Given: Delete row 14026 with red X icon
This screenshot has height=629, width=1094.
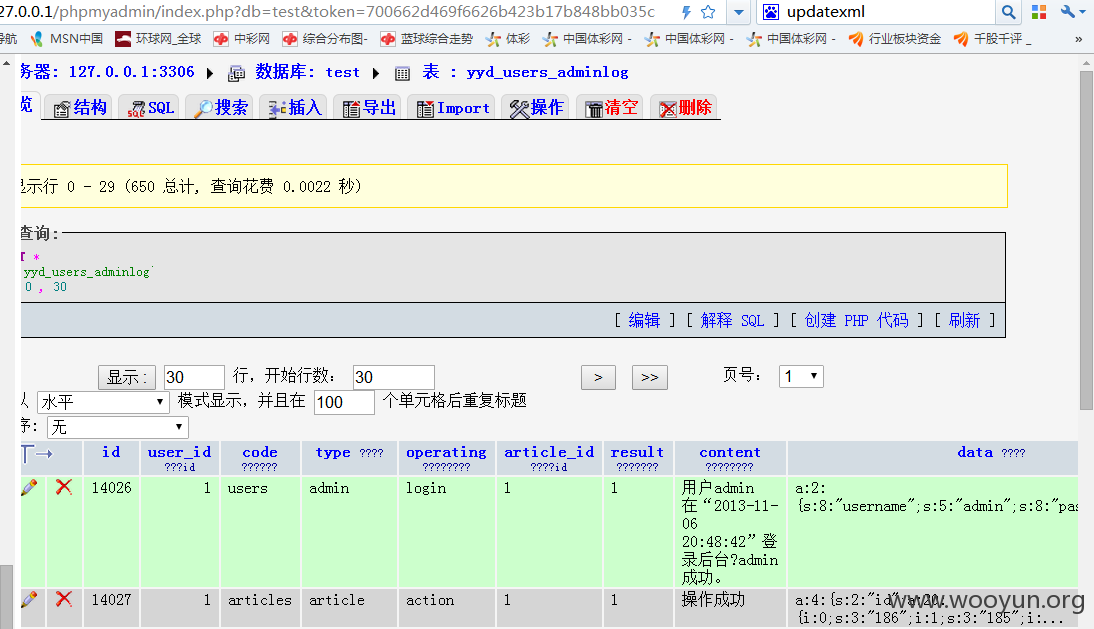Looking at the screenshot, I should pyautogui.click(x=63, y=487).
